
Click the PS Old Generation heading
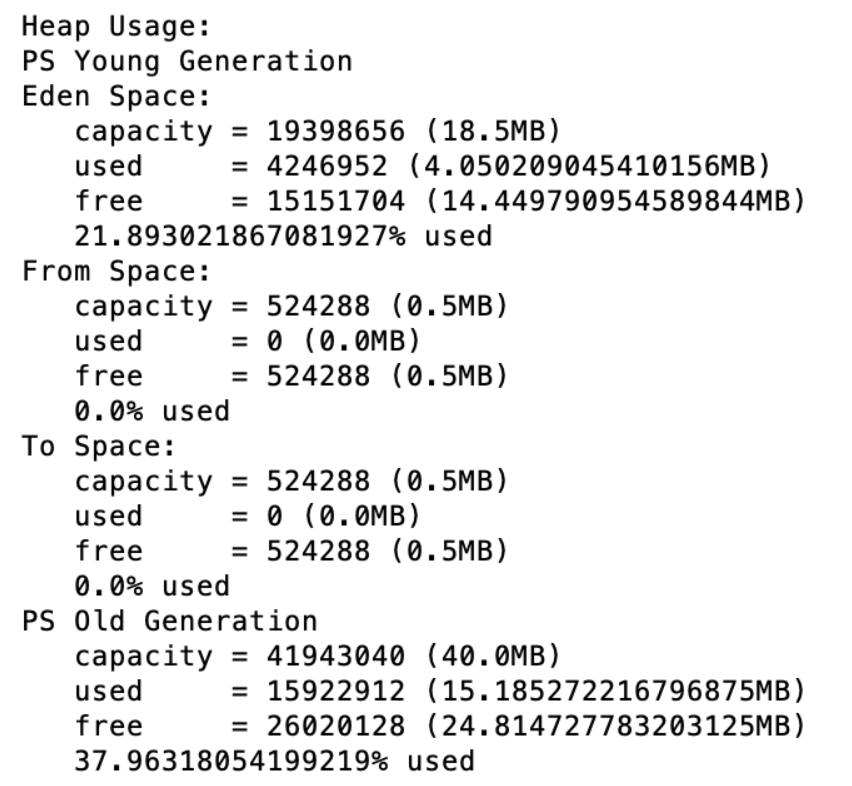170,622
